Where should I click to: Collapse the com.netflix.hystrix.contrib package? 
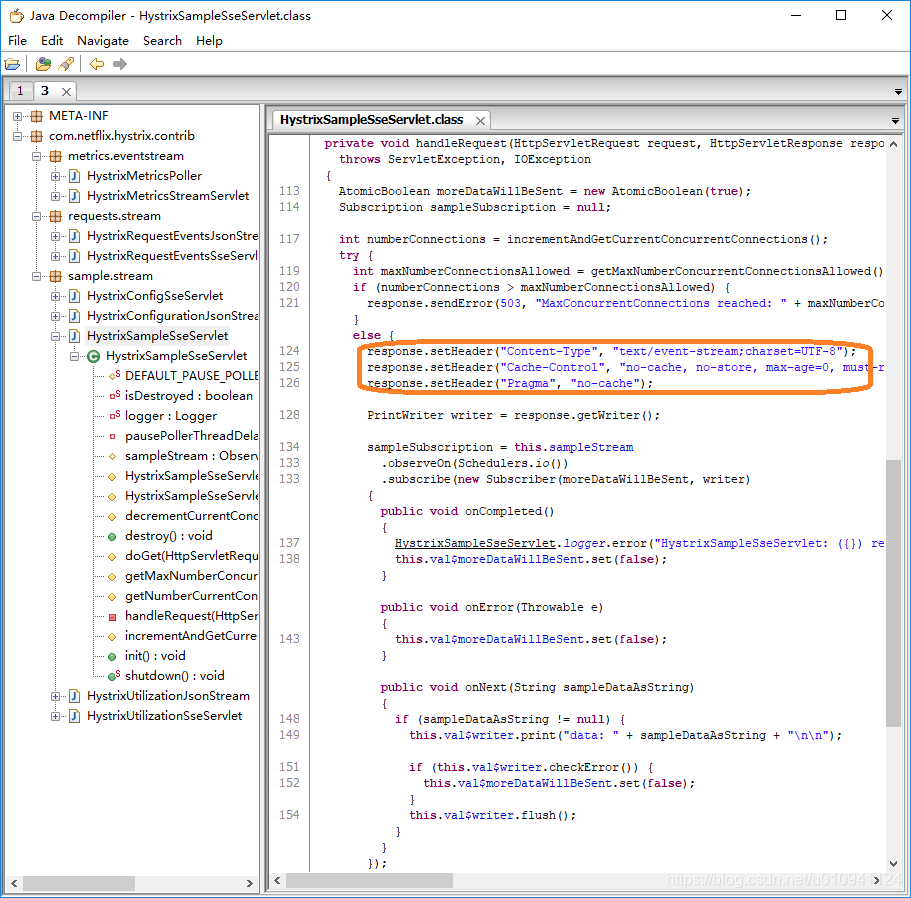point(17,136)
